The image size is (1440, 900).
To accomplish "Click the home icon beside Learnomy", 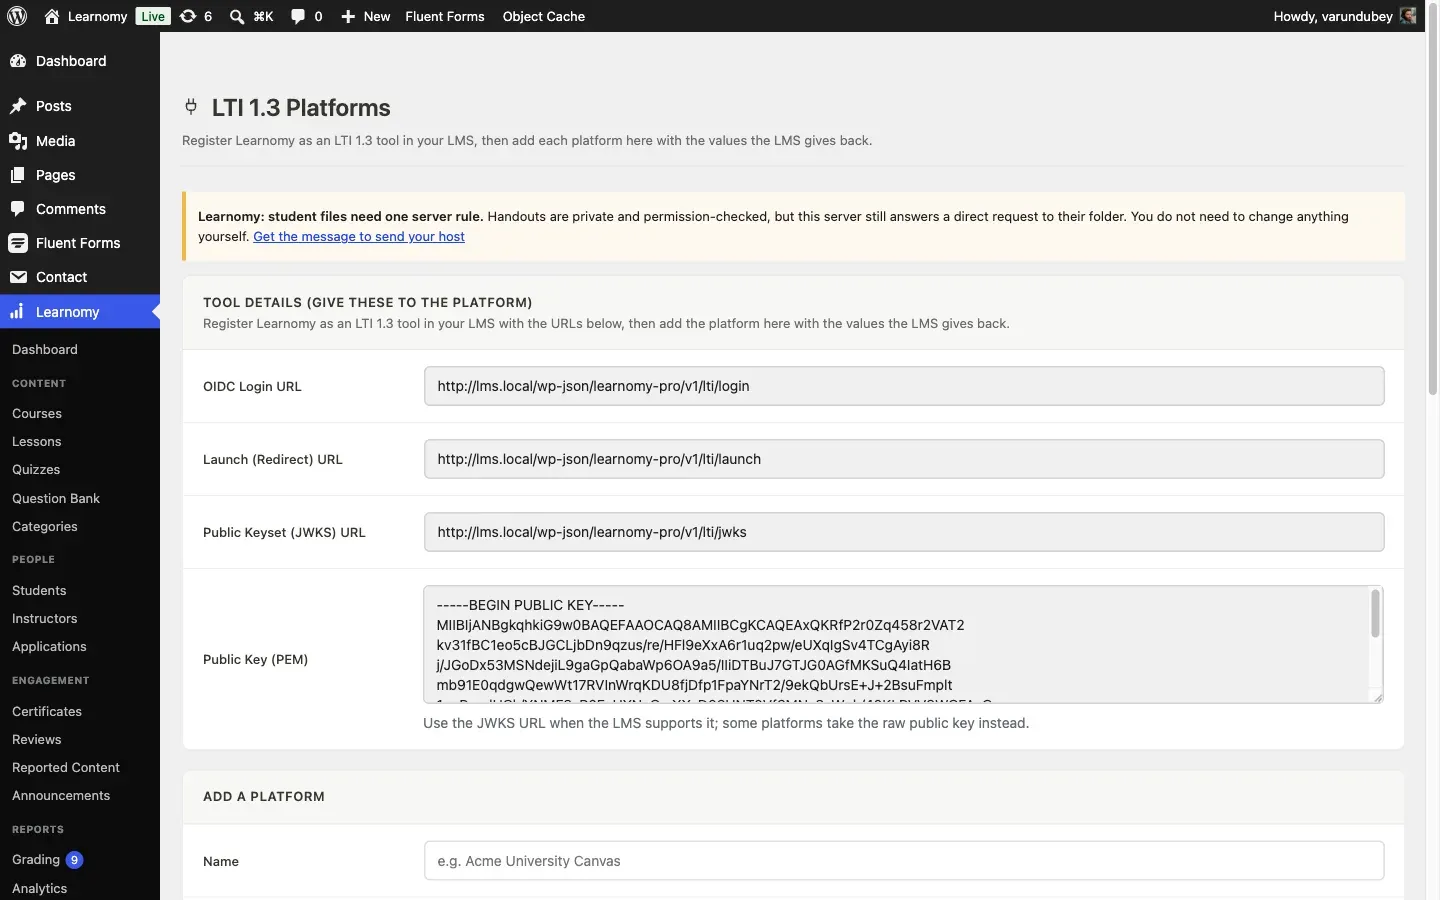I will (x=52, y=16).
